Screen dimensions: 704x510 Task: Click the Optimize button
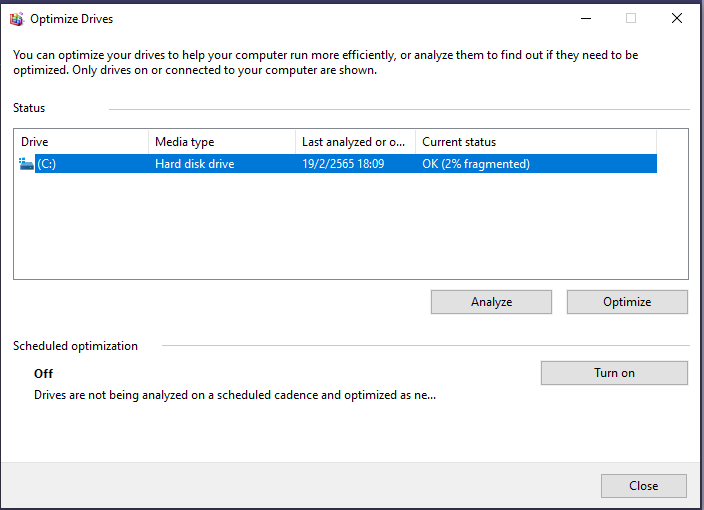click(627, 302)
